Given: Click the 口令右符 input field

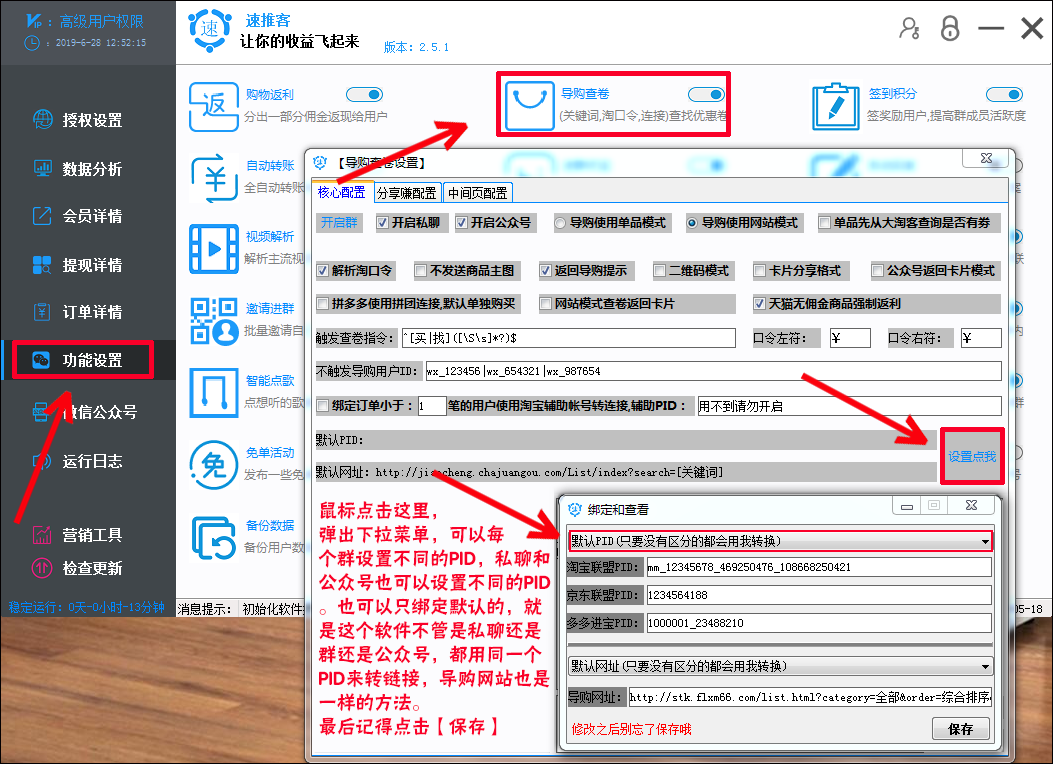Looking at the screenshot, I should 981,338.
